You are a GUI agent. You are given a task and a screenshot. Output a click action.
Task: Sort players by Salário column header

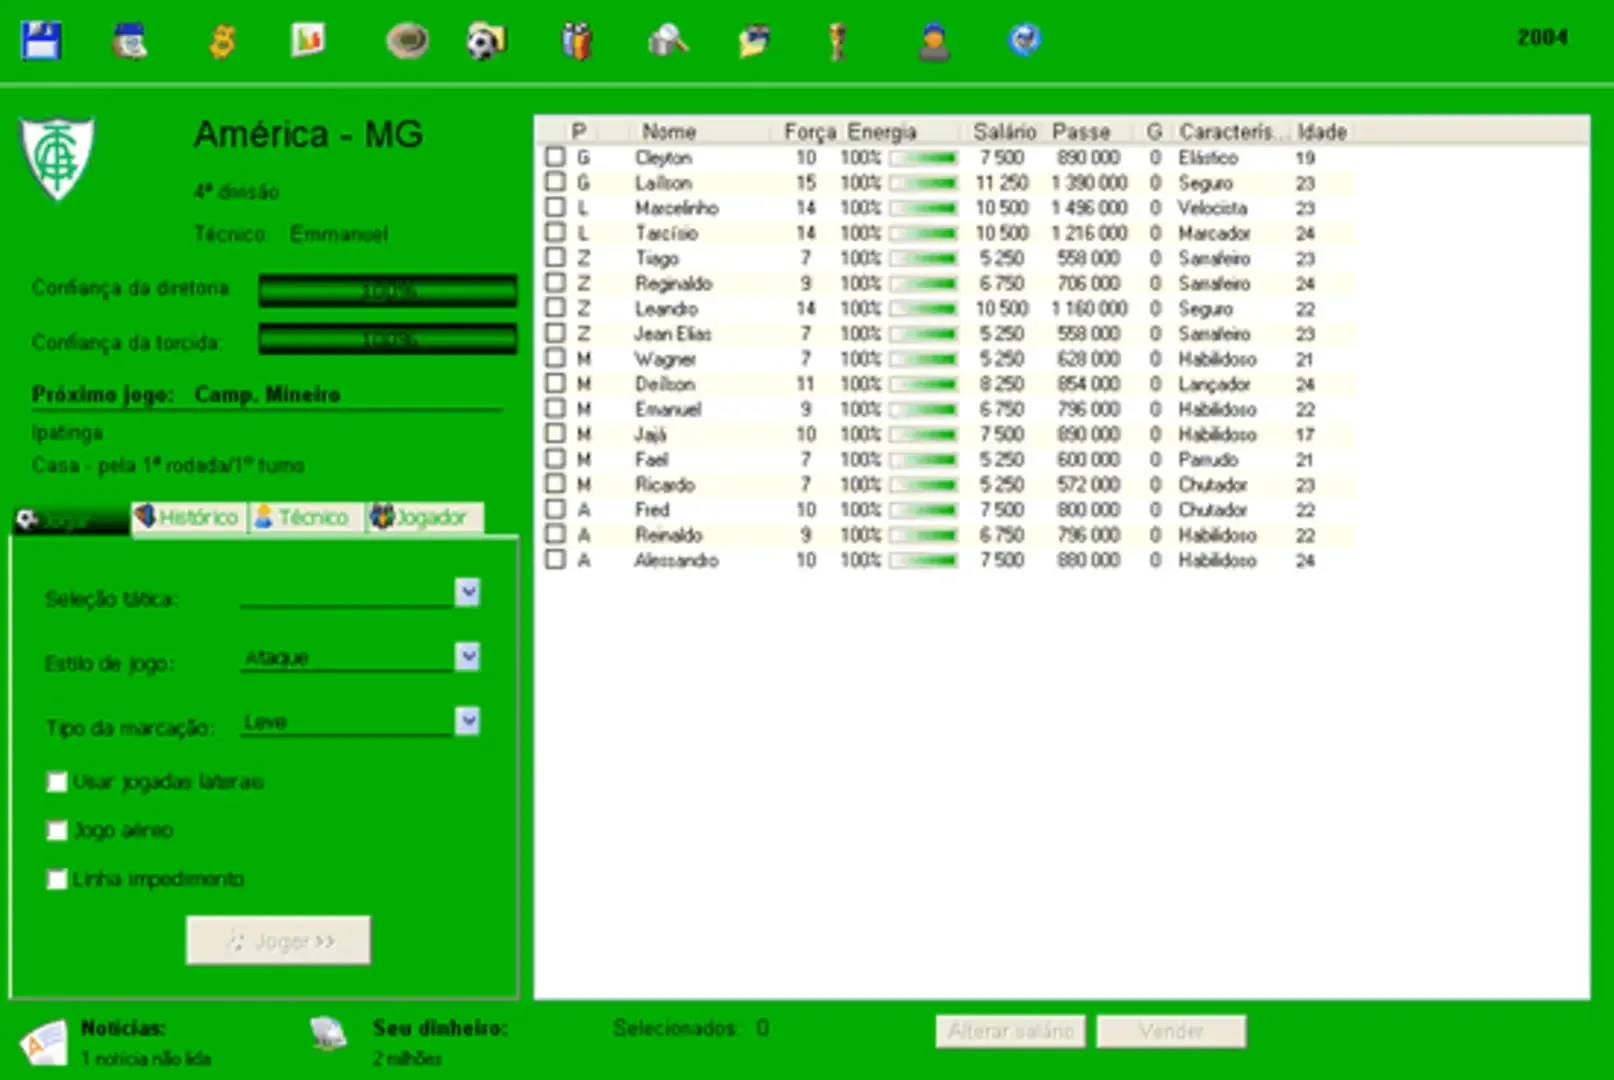pos(1003,131)
